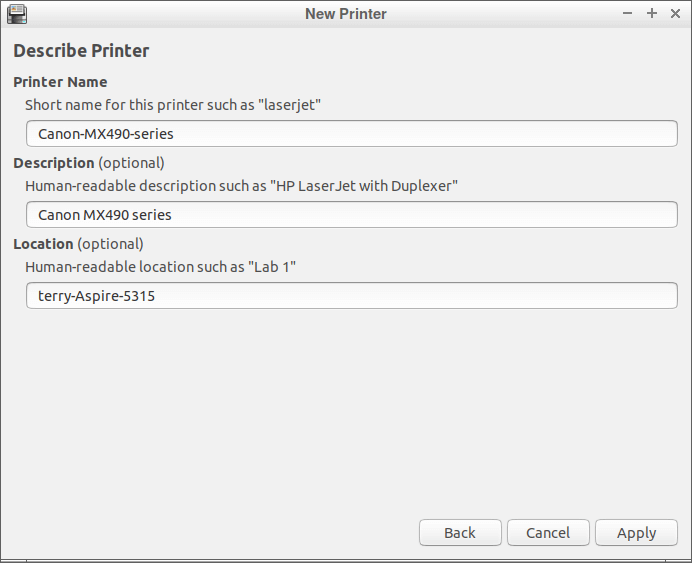Image resolution: width=692 pixels, height=563 pixels.
Task: Close the New Printer dialog
Action: click(675, 14)
